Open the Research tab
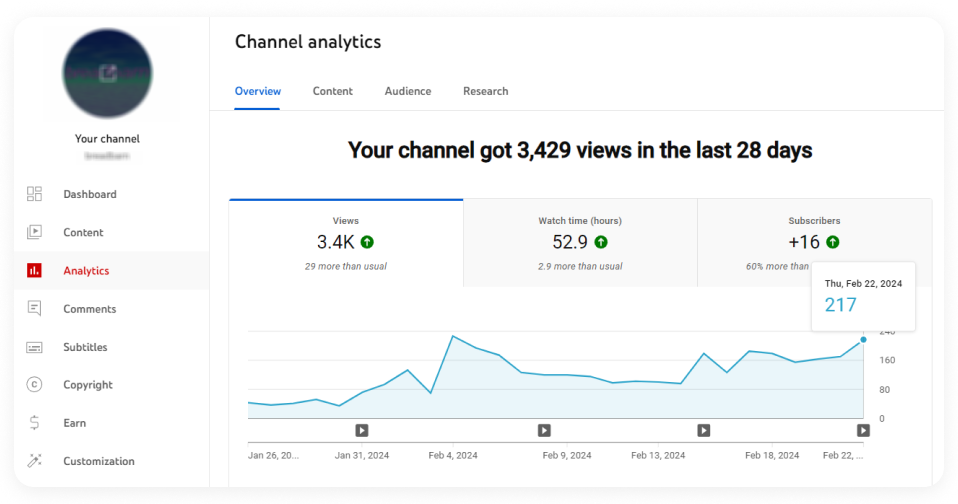Image resolution: width=958 pixels, height=504 pixels. pyautogui.click(x=485, y=91)
